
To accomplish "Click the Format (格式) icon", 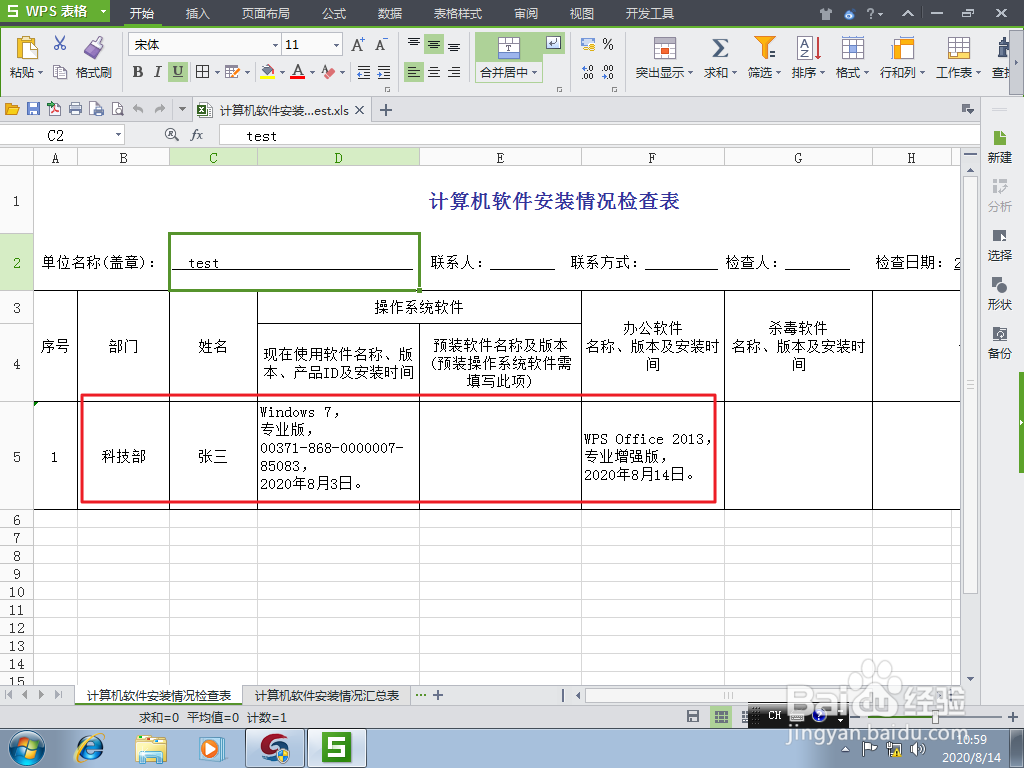I will (852, 48).
